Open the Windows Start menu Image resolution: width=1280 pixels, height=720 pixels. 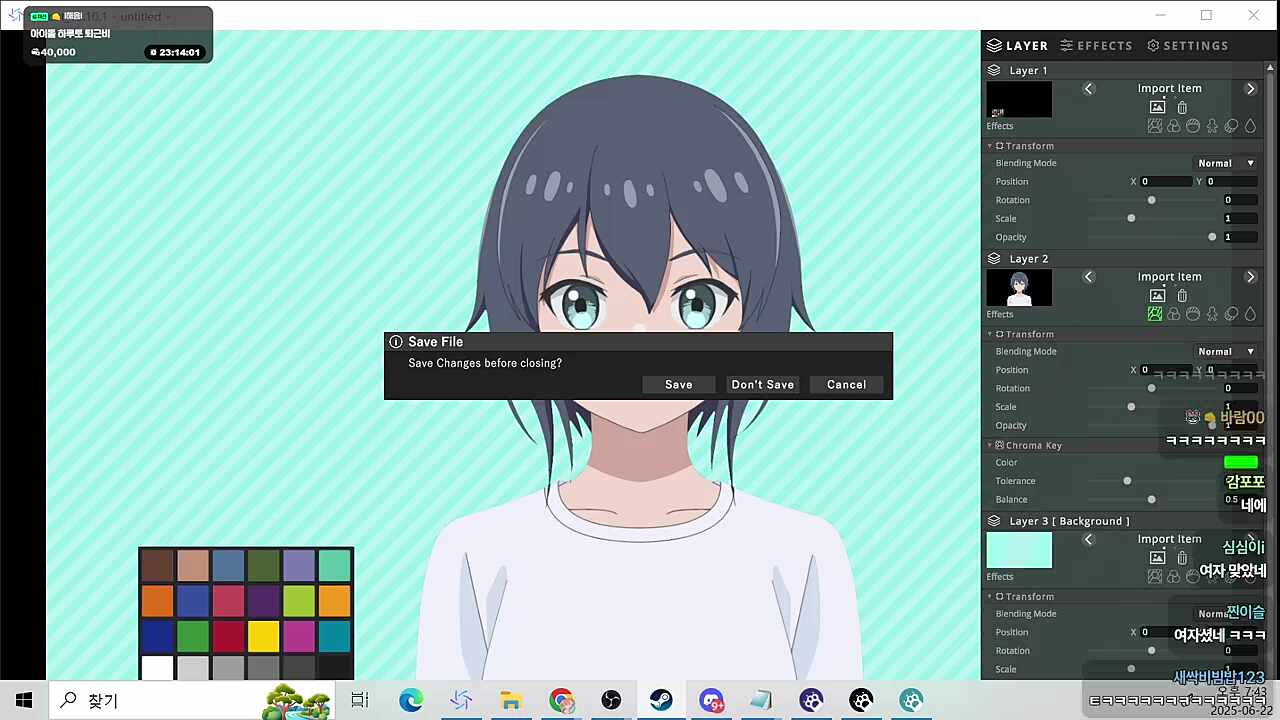pos(24,701)
